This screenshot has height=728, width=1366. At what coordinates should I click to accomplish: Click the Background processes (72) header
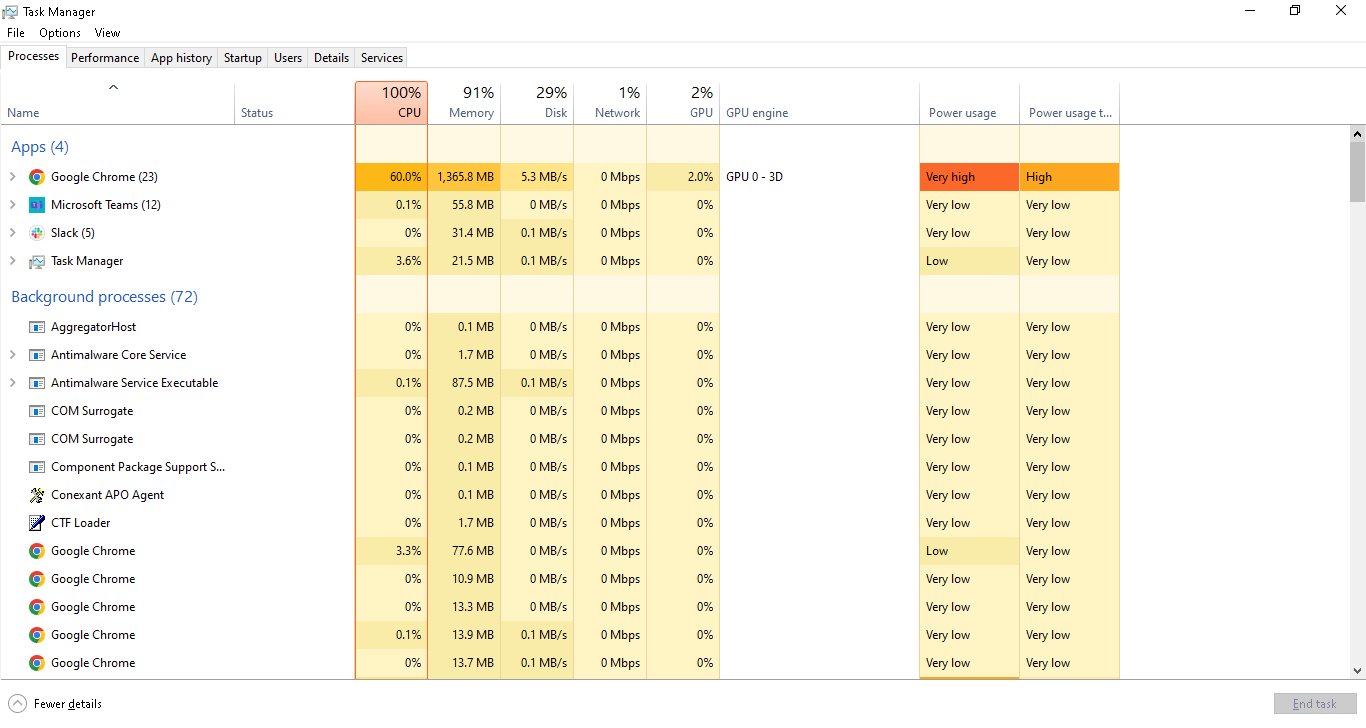(x=104, y=297)
